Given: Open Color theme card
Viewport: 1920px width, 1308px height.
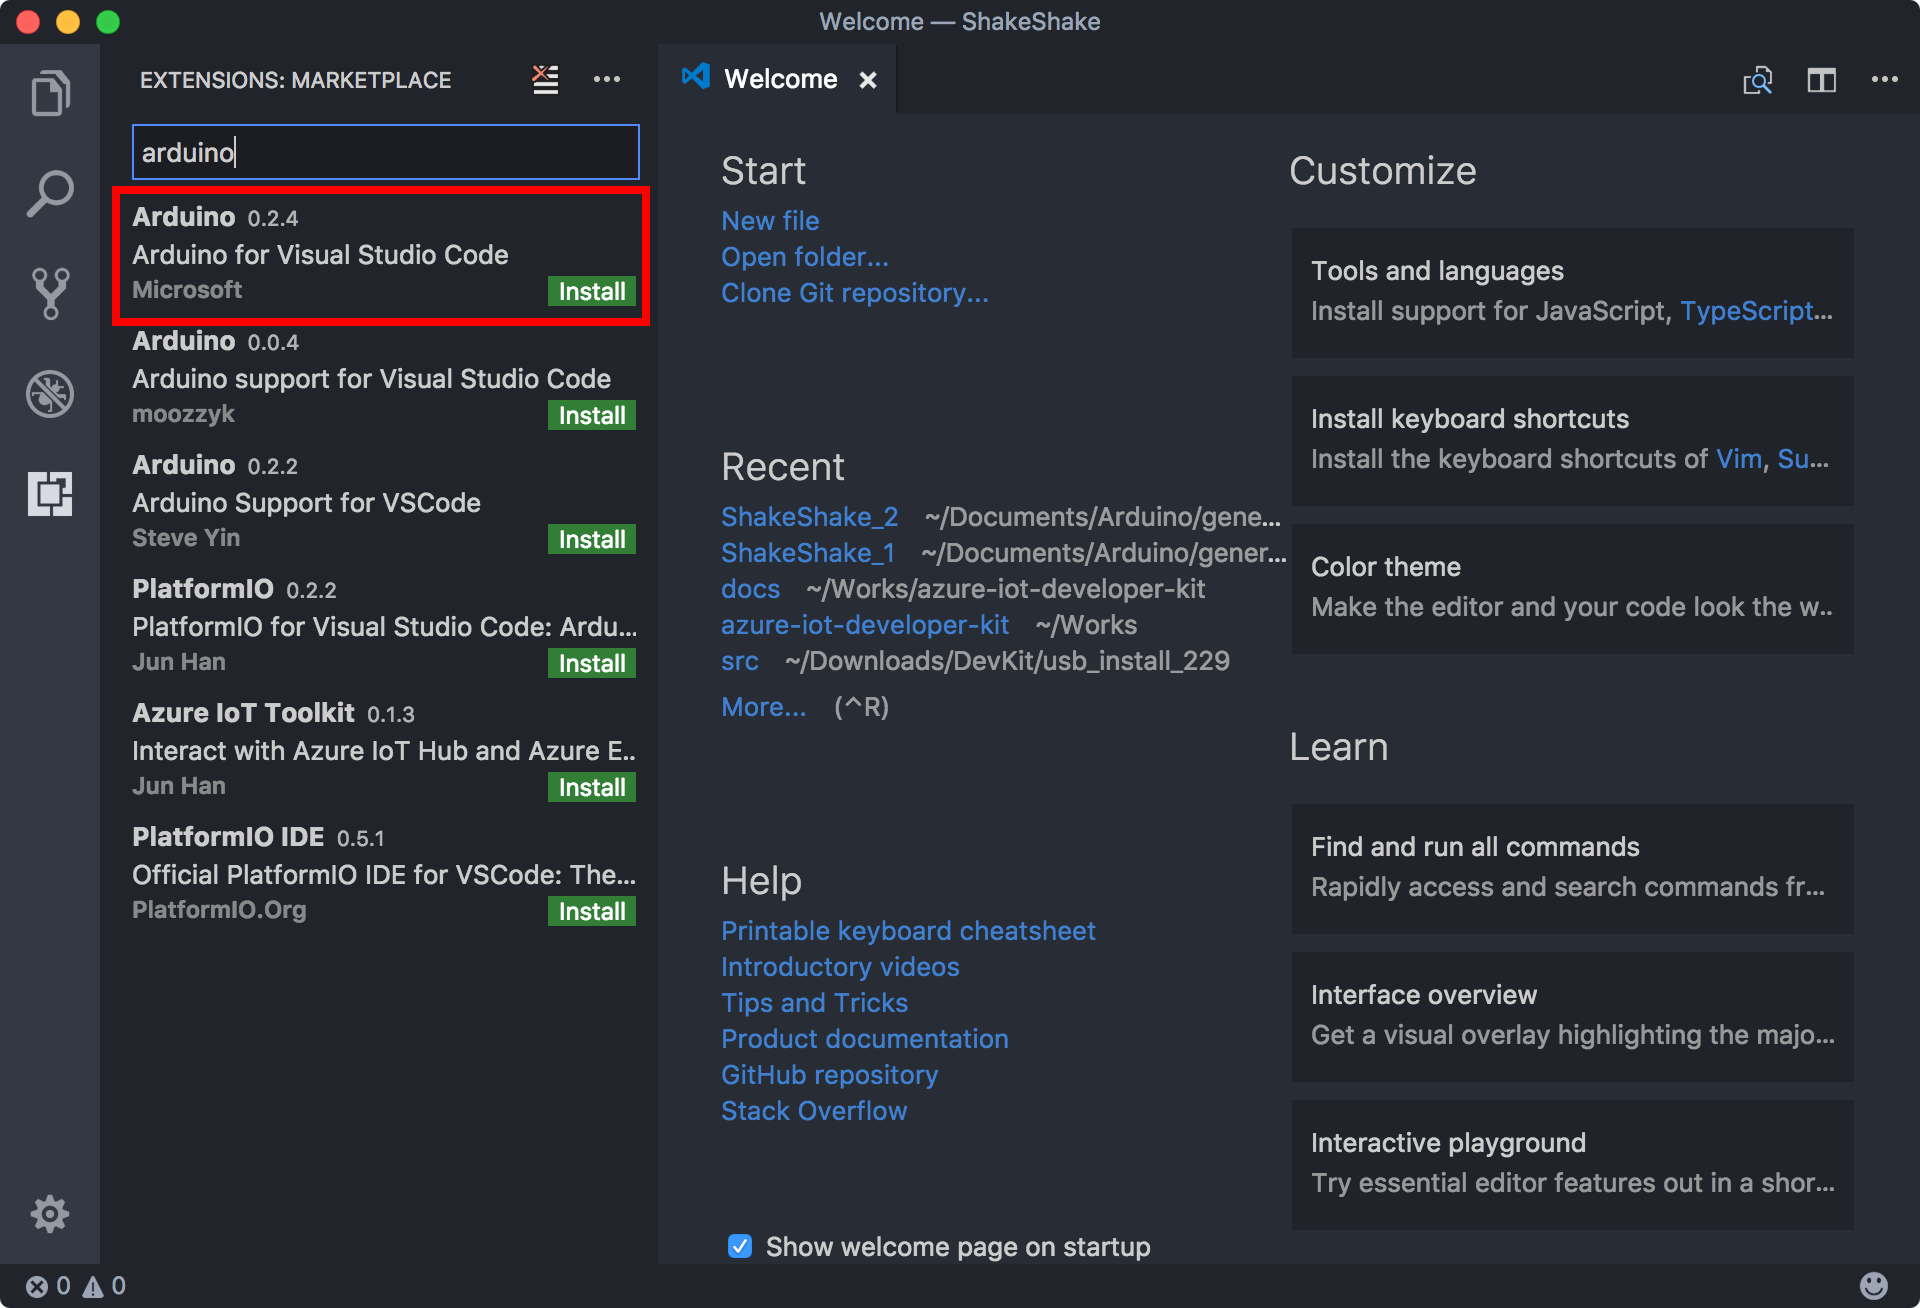Looking at the screenshot, I should tap(1572, 588).
